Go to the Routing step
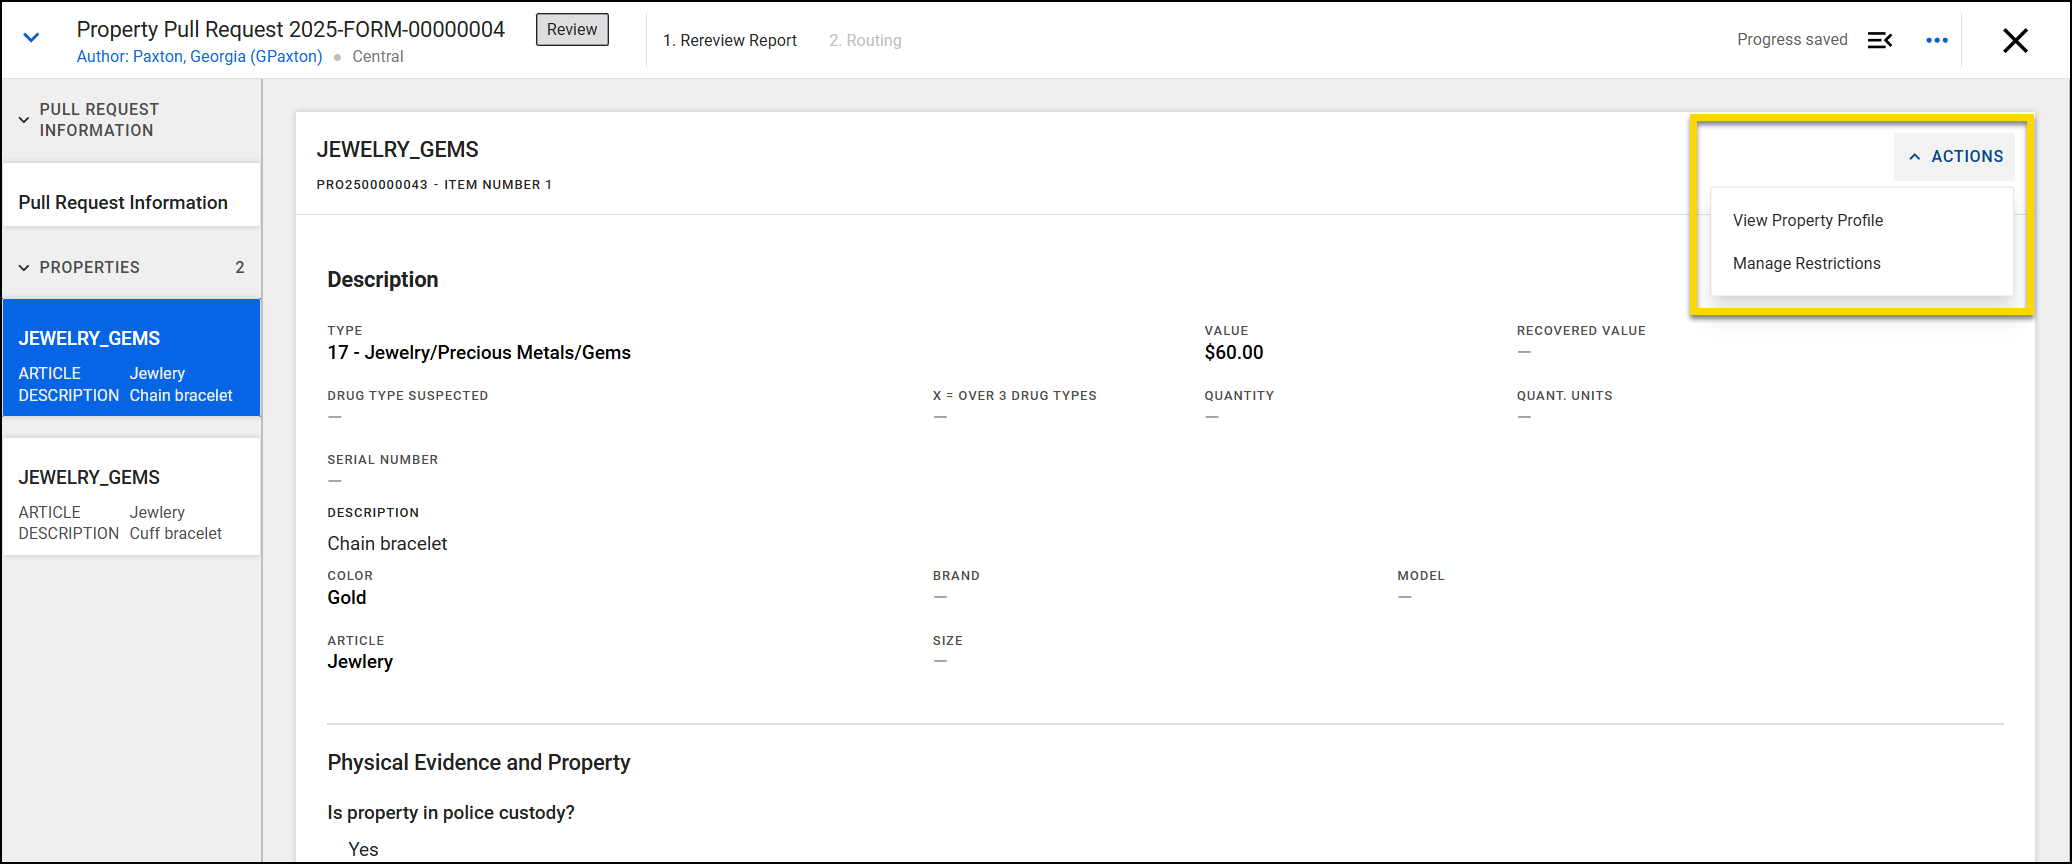Viewport: 2072px width, 864px height. pos(864,40)
